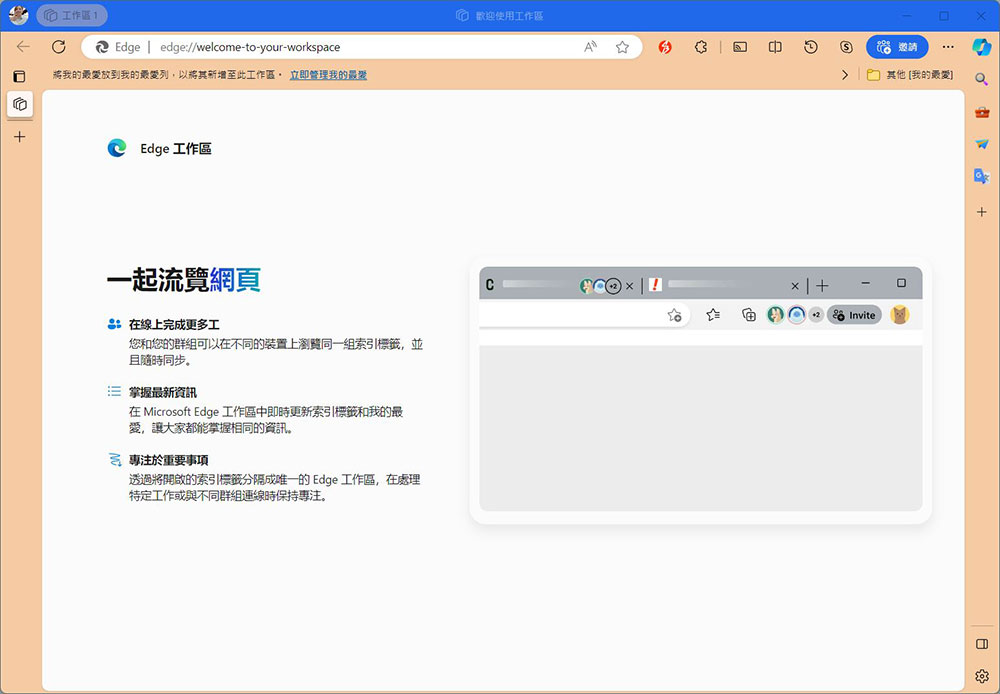Open sidebar paper plane Drop icon
This screenshot has width=1000, height=694.
982,144
